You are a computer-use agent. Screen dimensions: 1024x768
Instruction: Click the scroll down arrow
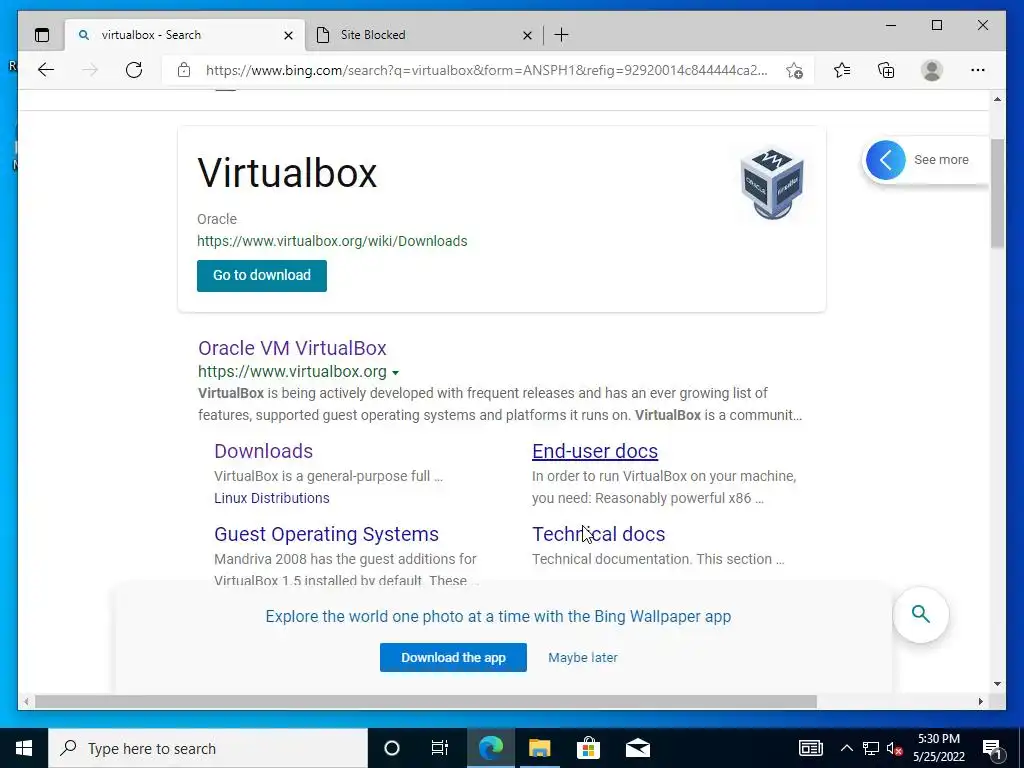[x=997, y=684]
